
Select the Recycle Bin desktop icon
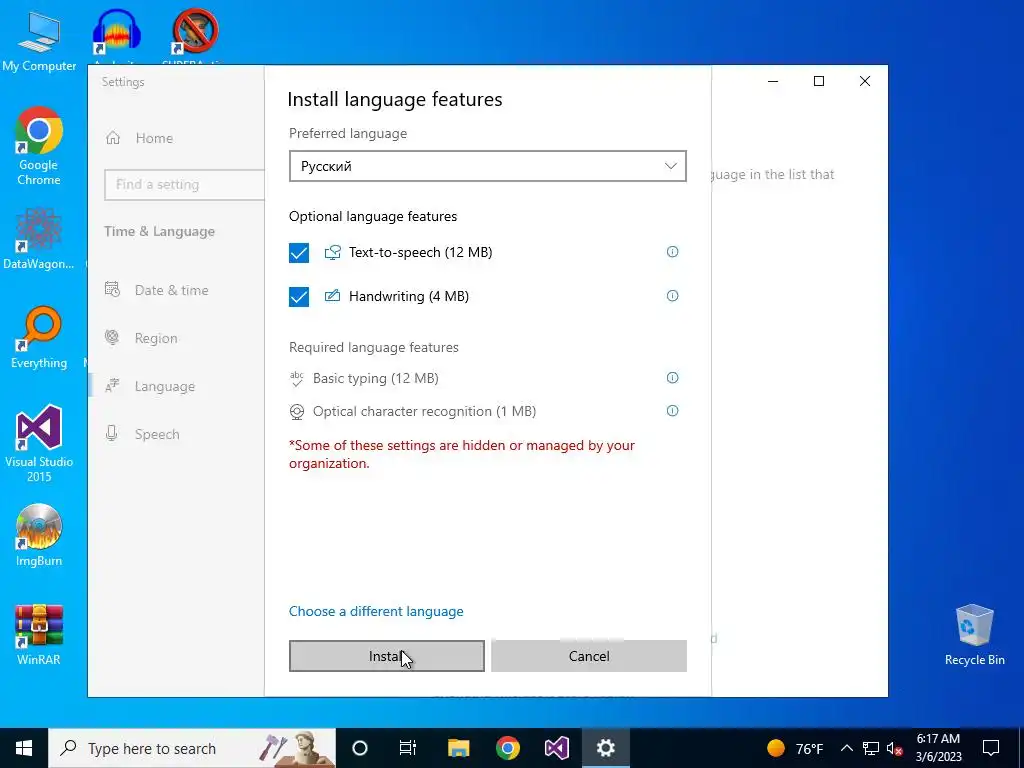974,635
